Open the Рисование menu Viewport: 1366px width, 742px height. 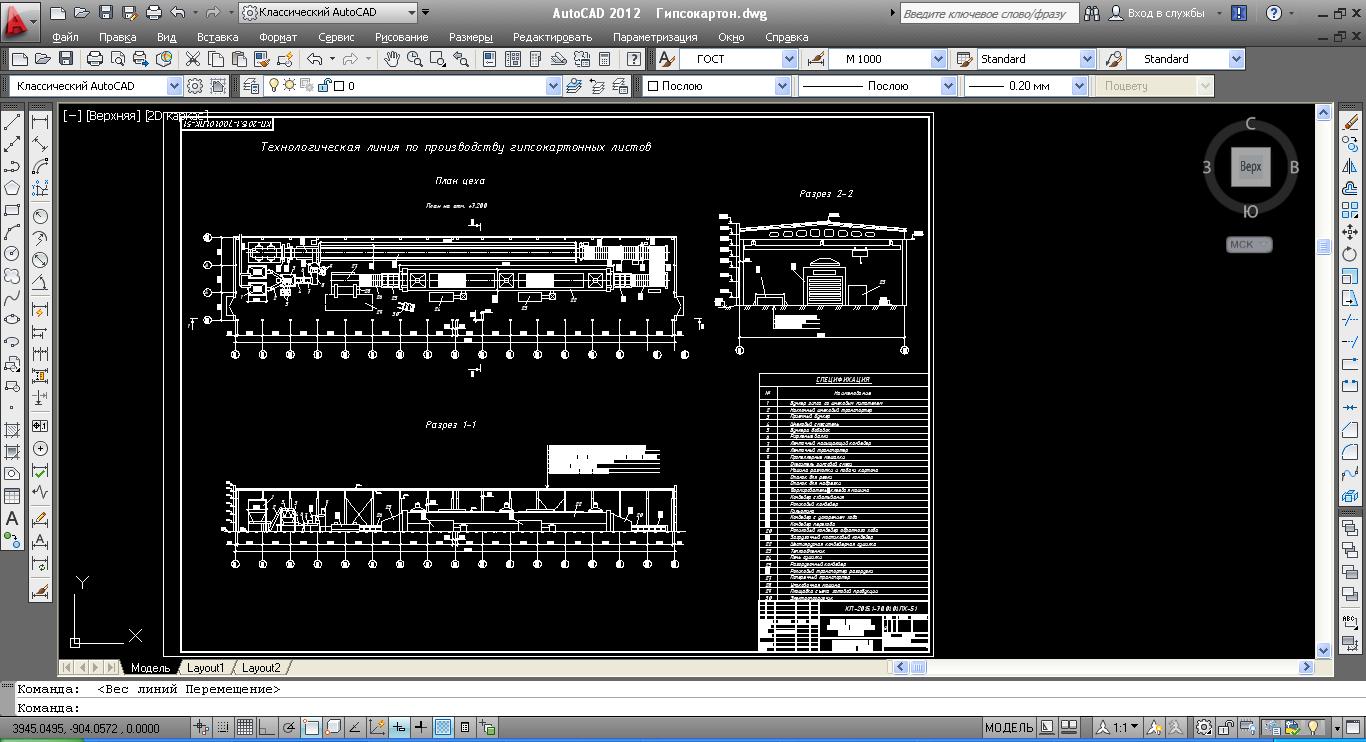(x=401, y=37)
